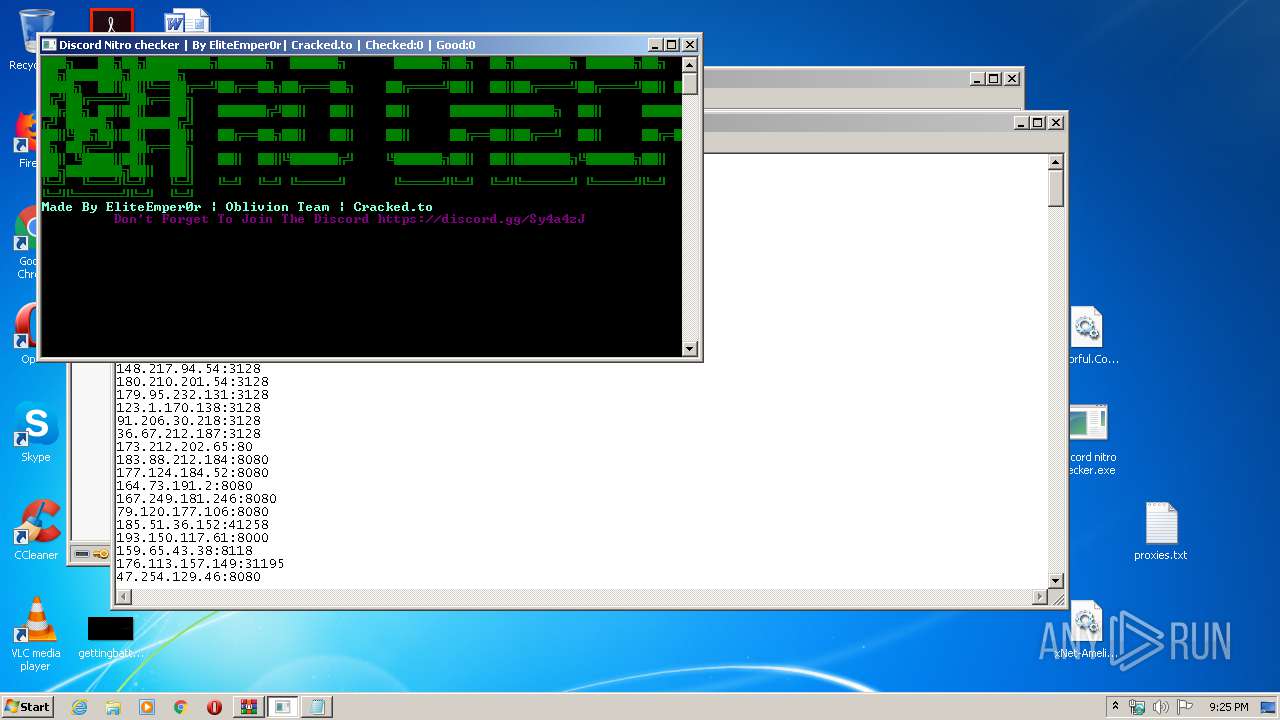The height and width of the screenshot is (720, 1280).
Task: Maximize the Notepad proxies window
Action: (x=1038, y=122)
